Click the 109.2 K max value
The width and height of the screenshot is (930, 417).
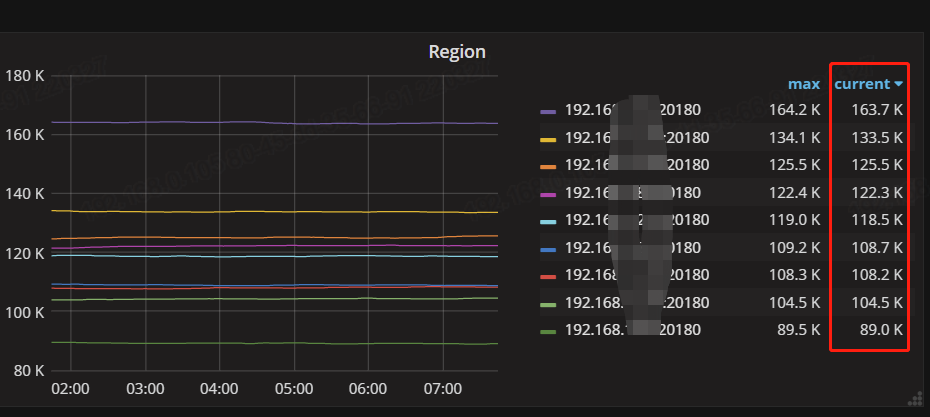[x=795, y=247]
